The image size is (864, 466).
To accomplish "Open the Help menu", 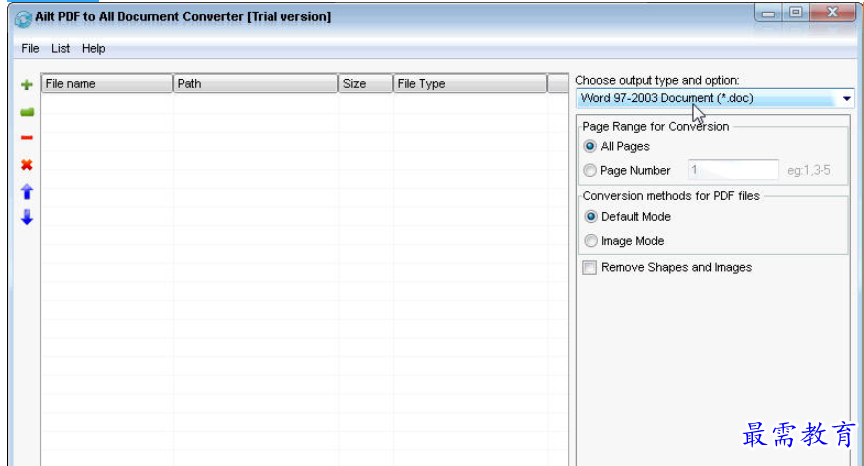I will point(94,48).
